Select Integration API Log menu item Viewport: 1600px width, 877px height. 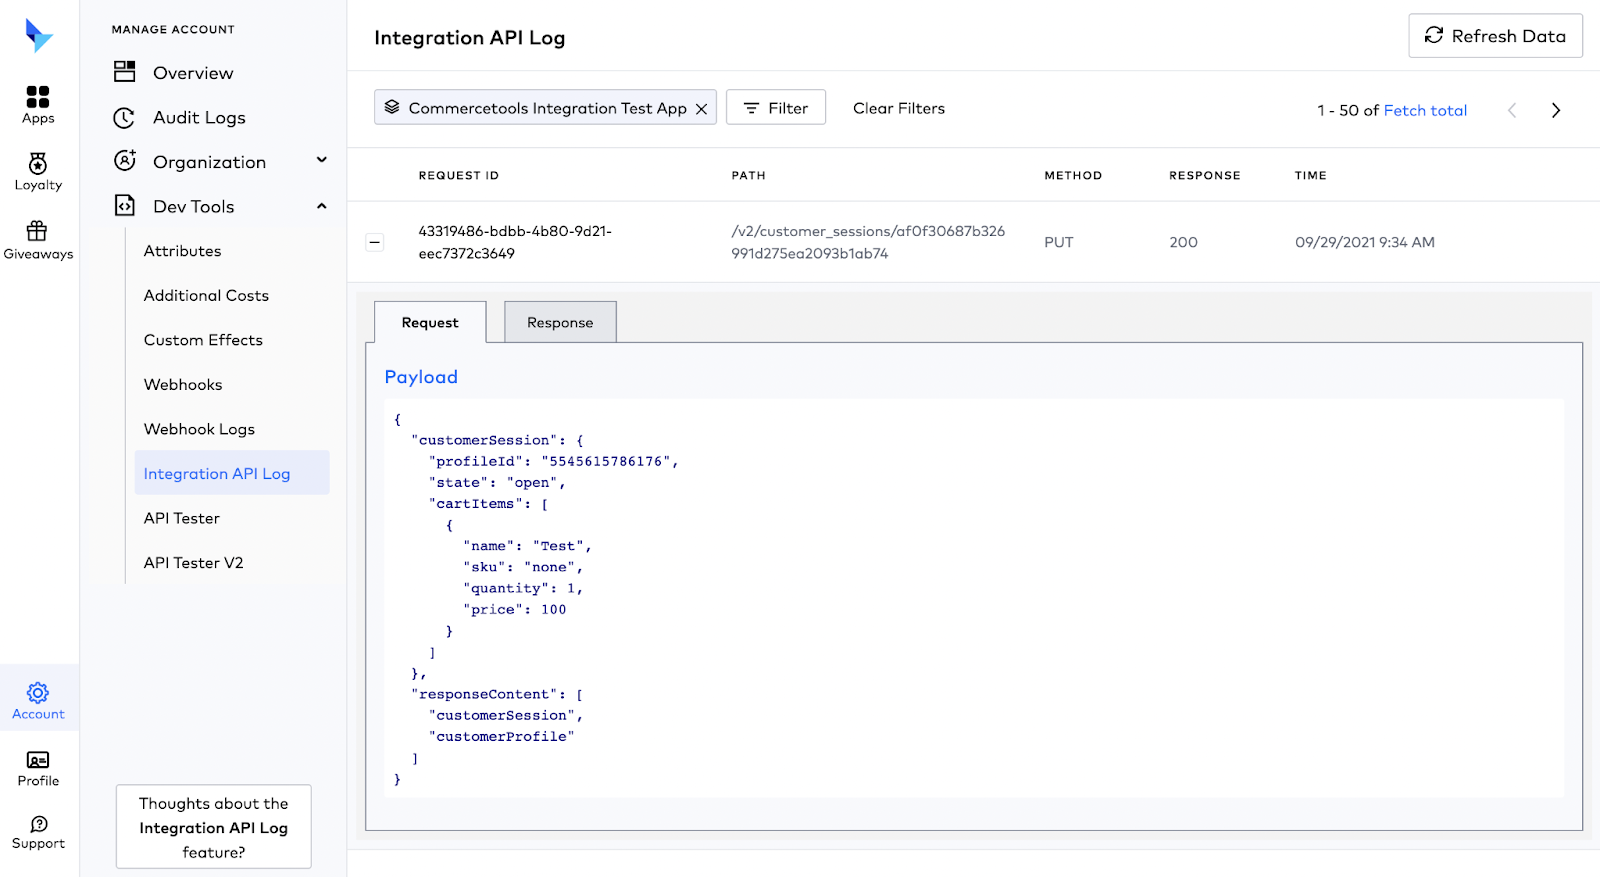(x=232, y=473)
